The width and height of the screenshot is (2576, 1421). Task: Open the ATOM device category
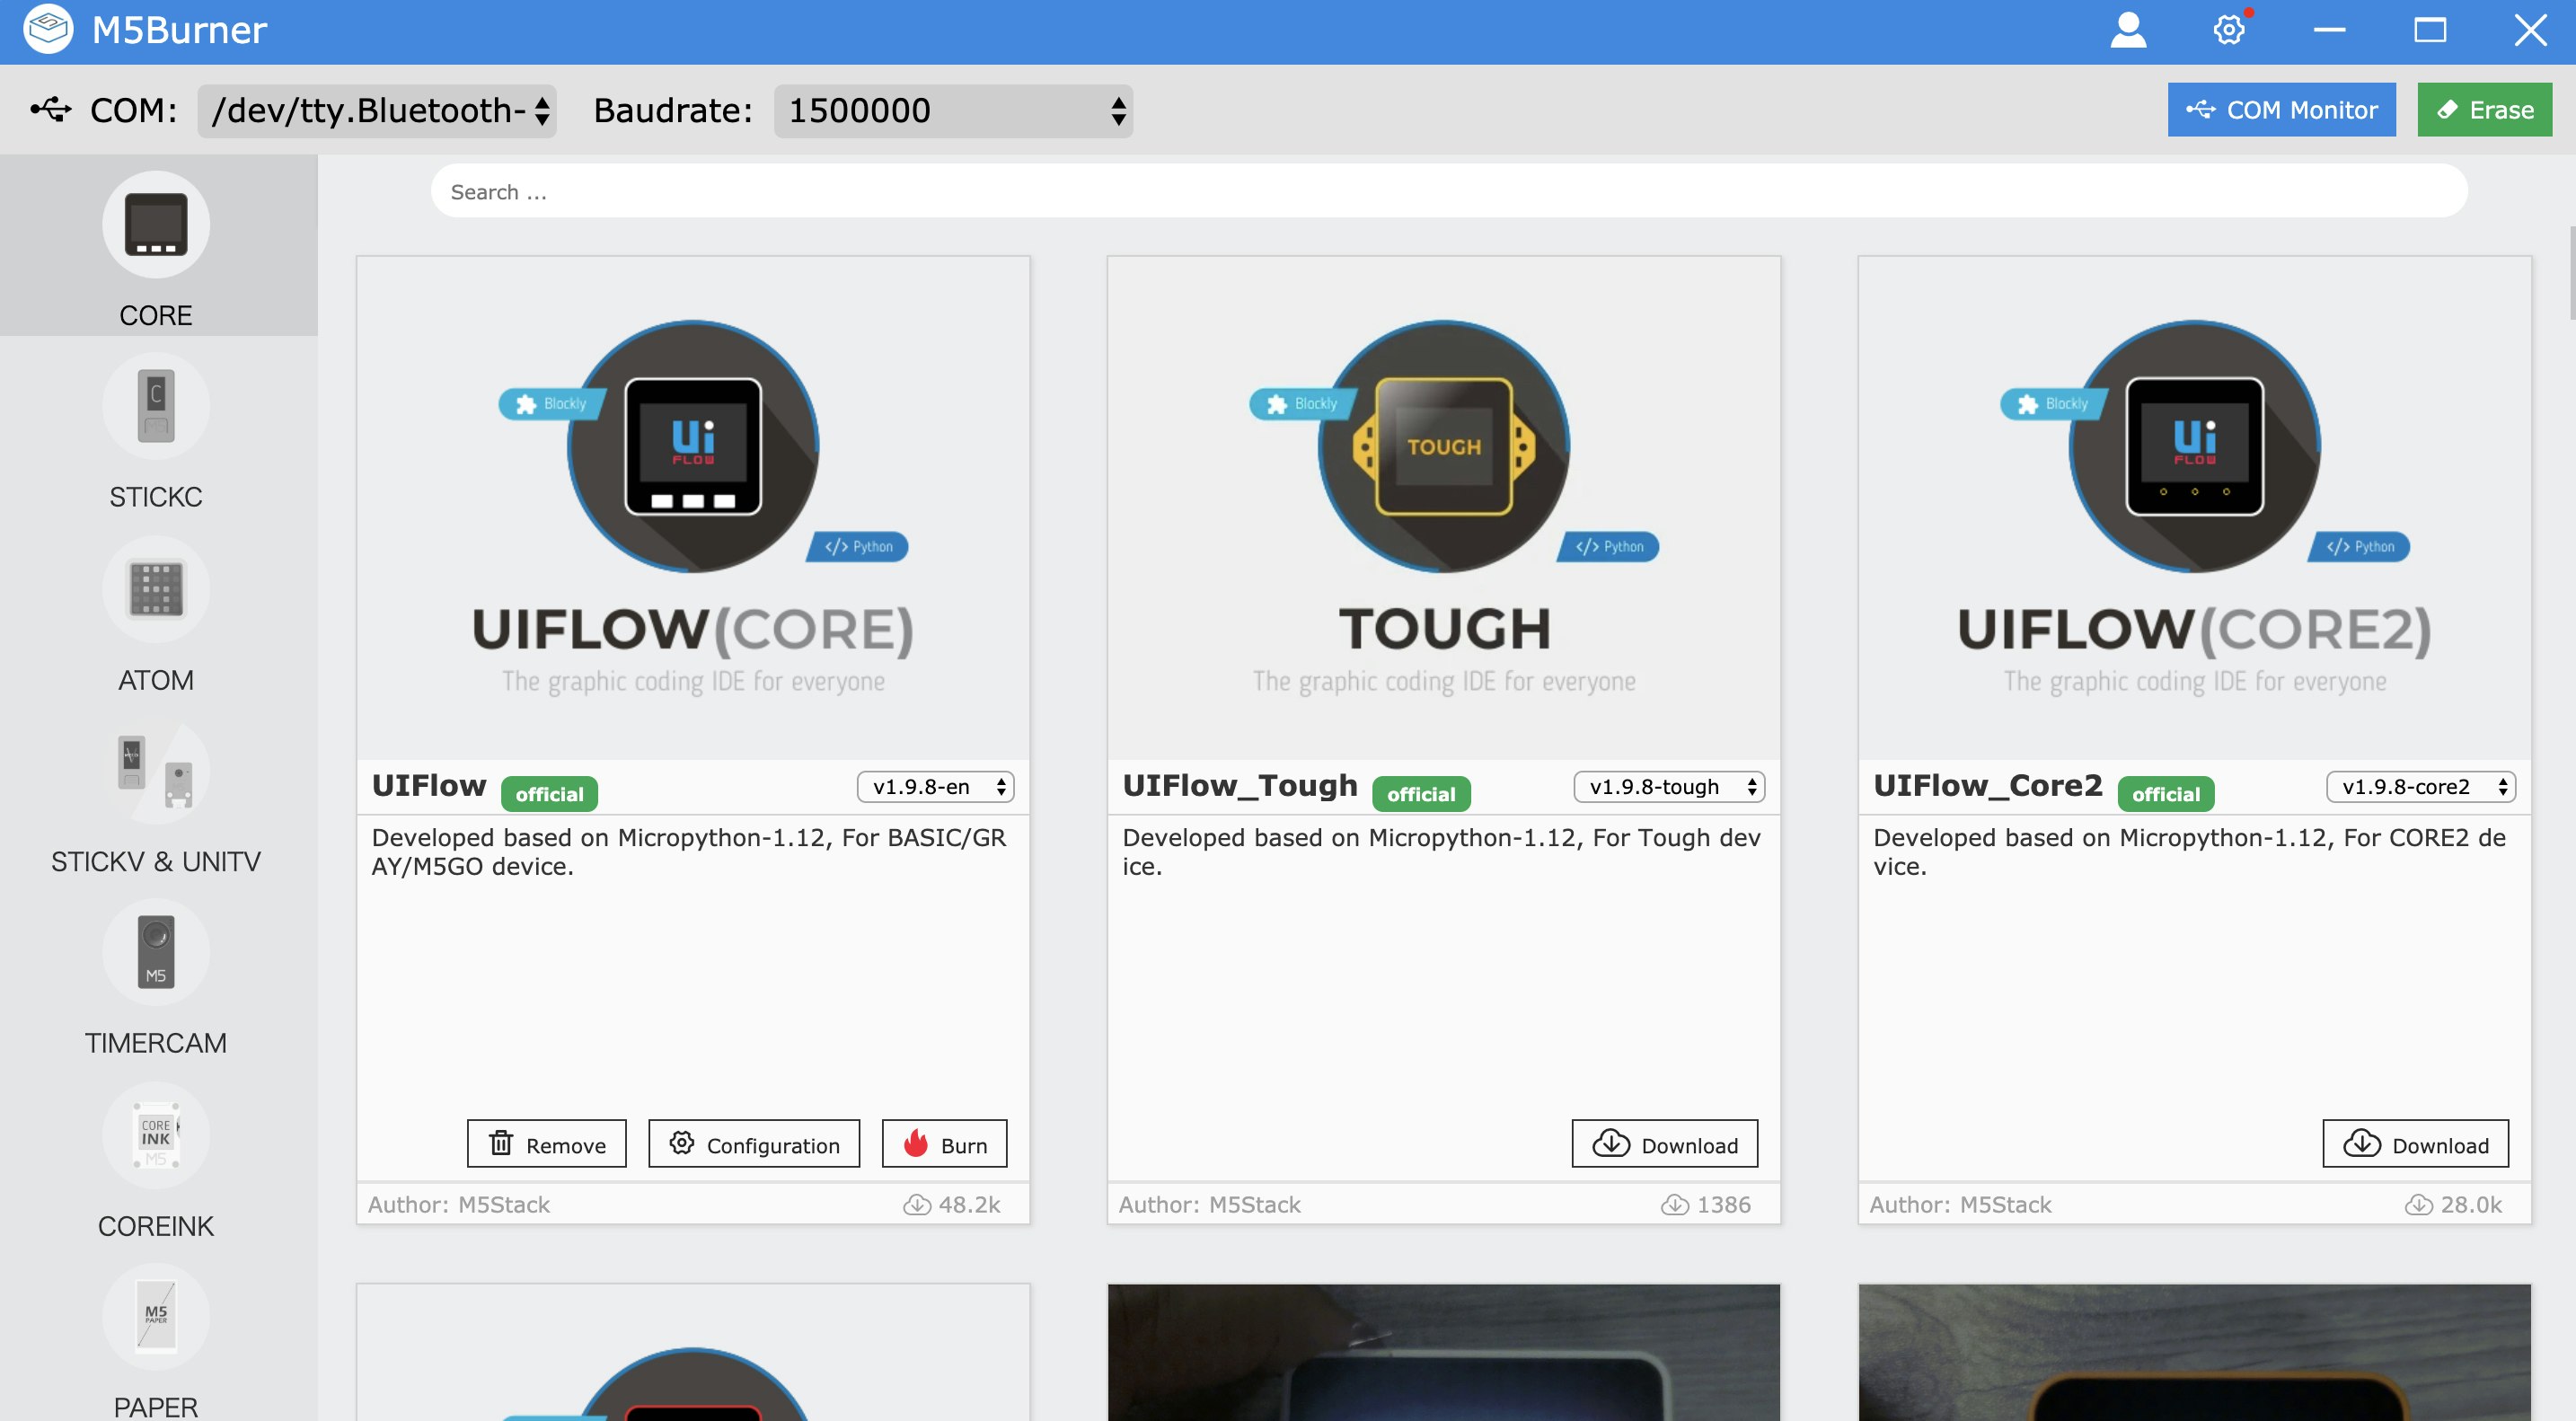pyautogui.click(x=156, y=590)
